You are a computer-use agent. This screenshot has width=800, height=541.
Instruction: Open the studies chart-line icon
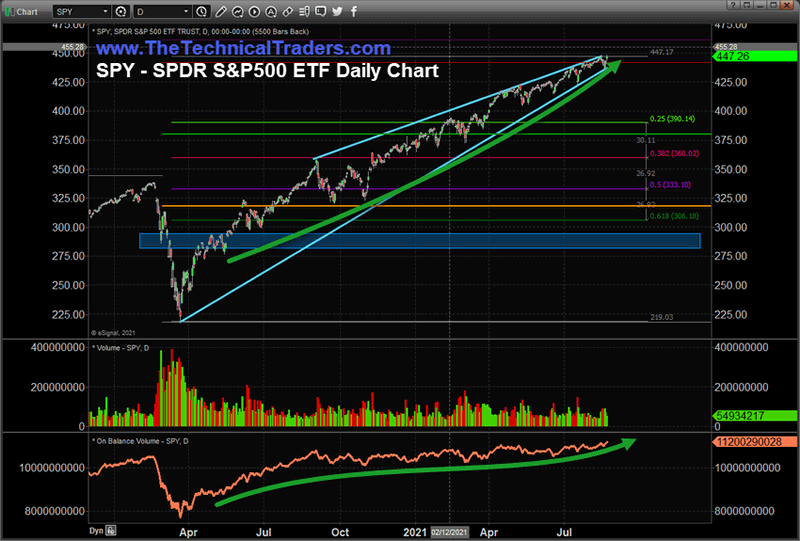[x=237, y=11]
